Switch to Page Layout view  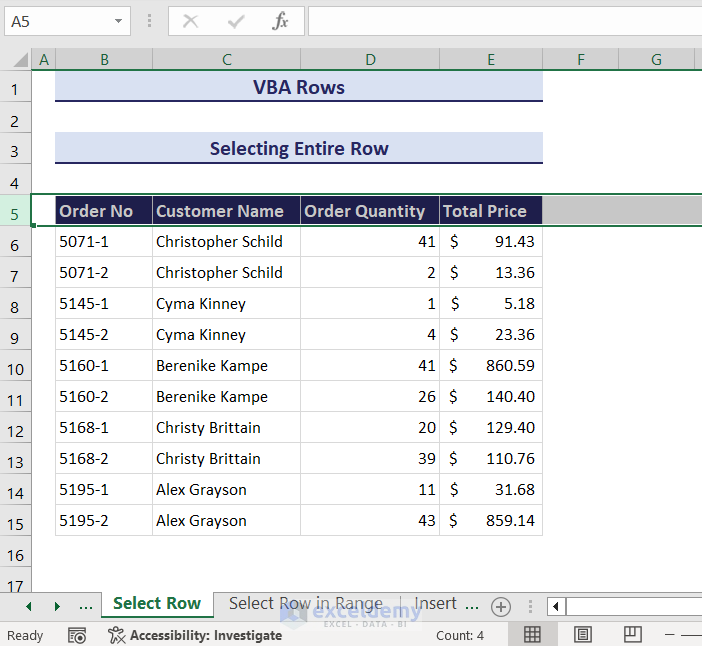583,635
